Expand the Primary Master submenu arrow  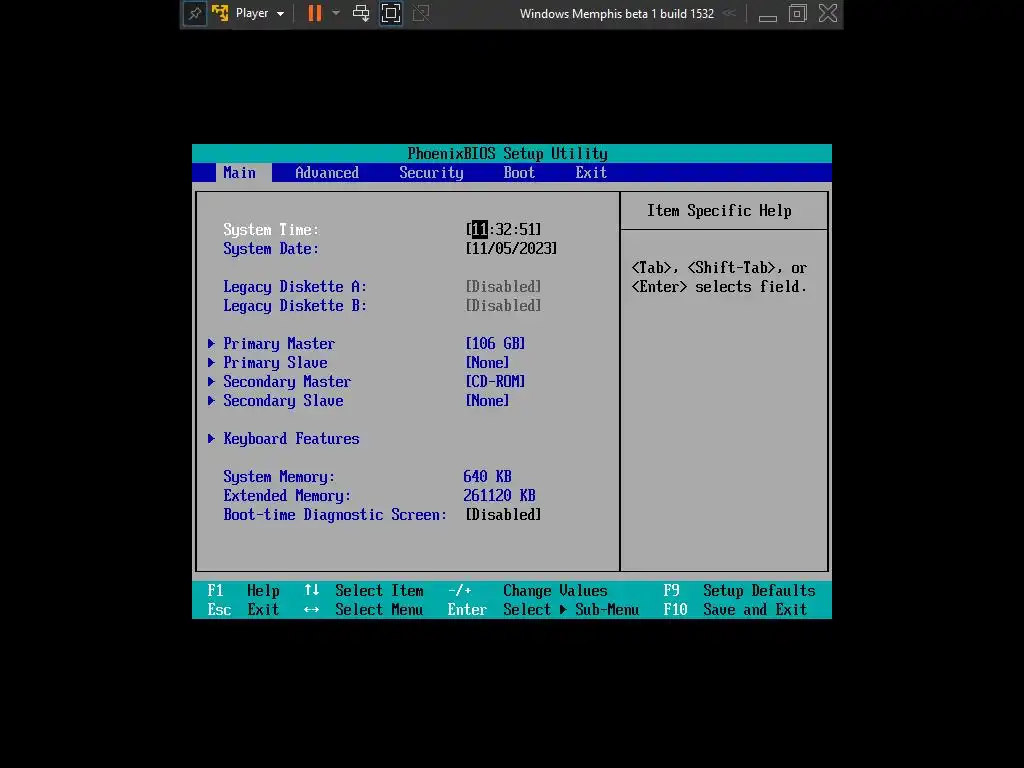coord(211,344)
